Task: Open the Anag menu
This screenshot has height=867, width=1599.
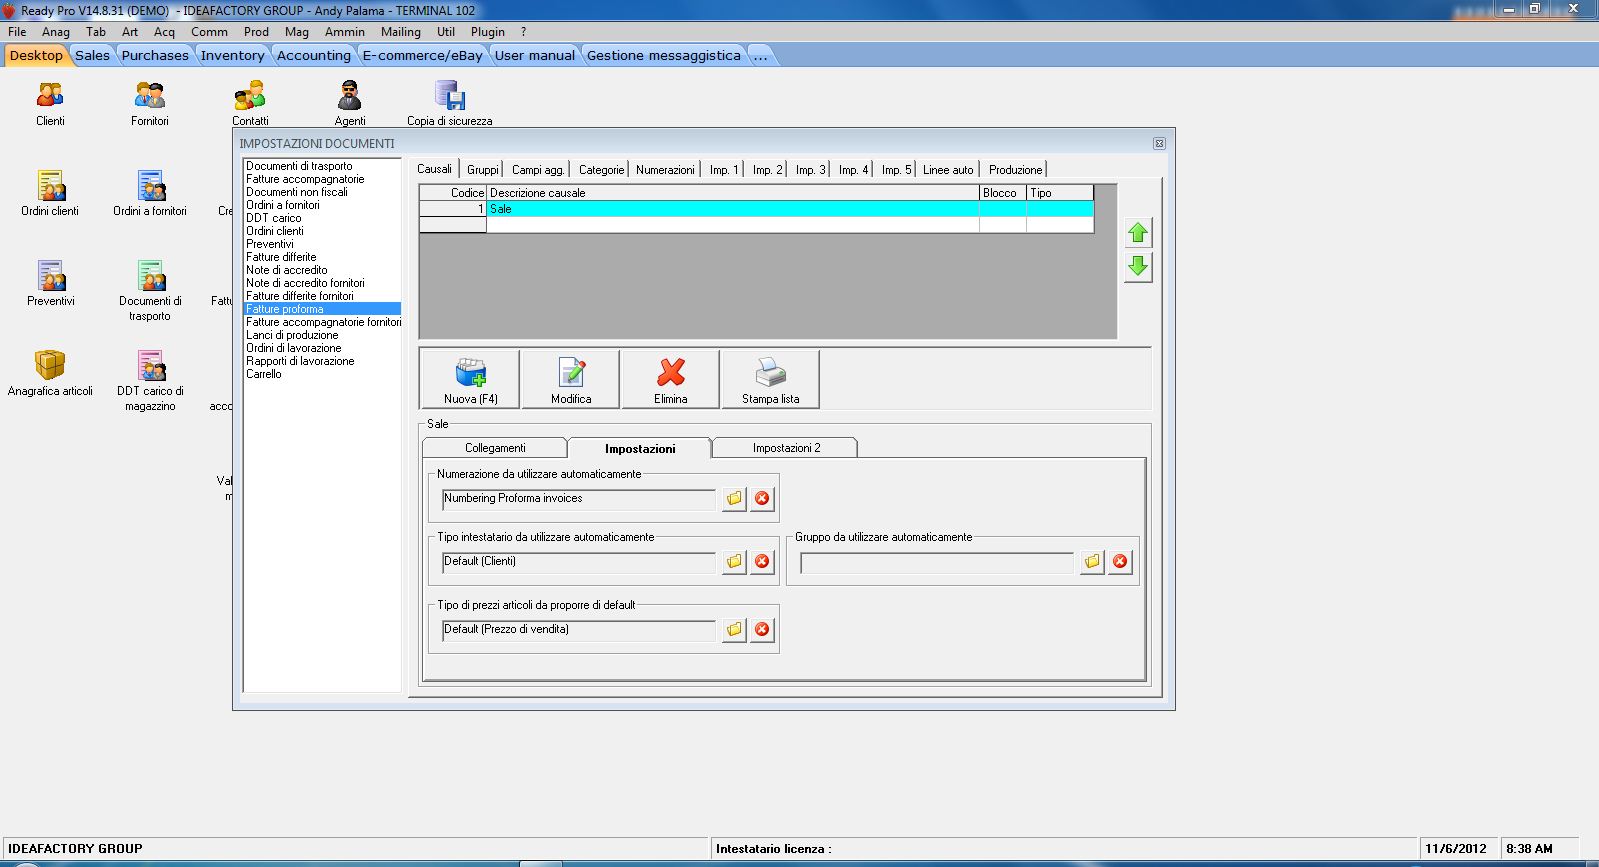Action: tap(56, 32)
